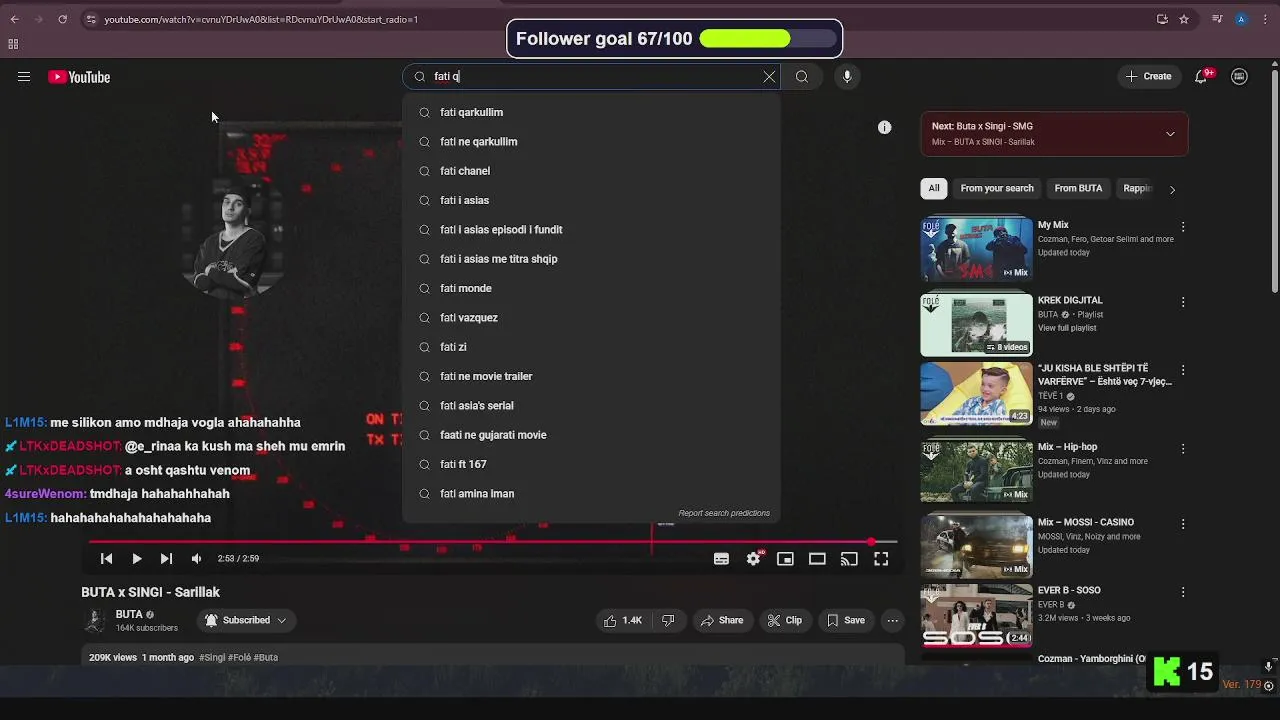
Task: Like the video with 1.4K likes
Action: click(621, 620)
